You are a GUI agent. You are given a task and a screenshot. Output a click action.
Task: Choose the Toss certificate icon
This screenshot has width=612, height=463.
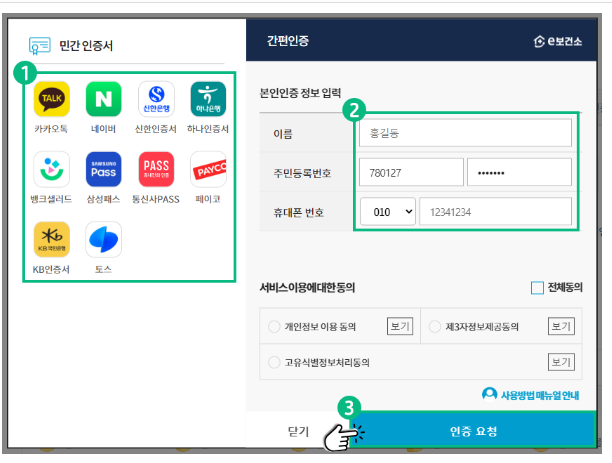point(103,240)
